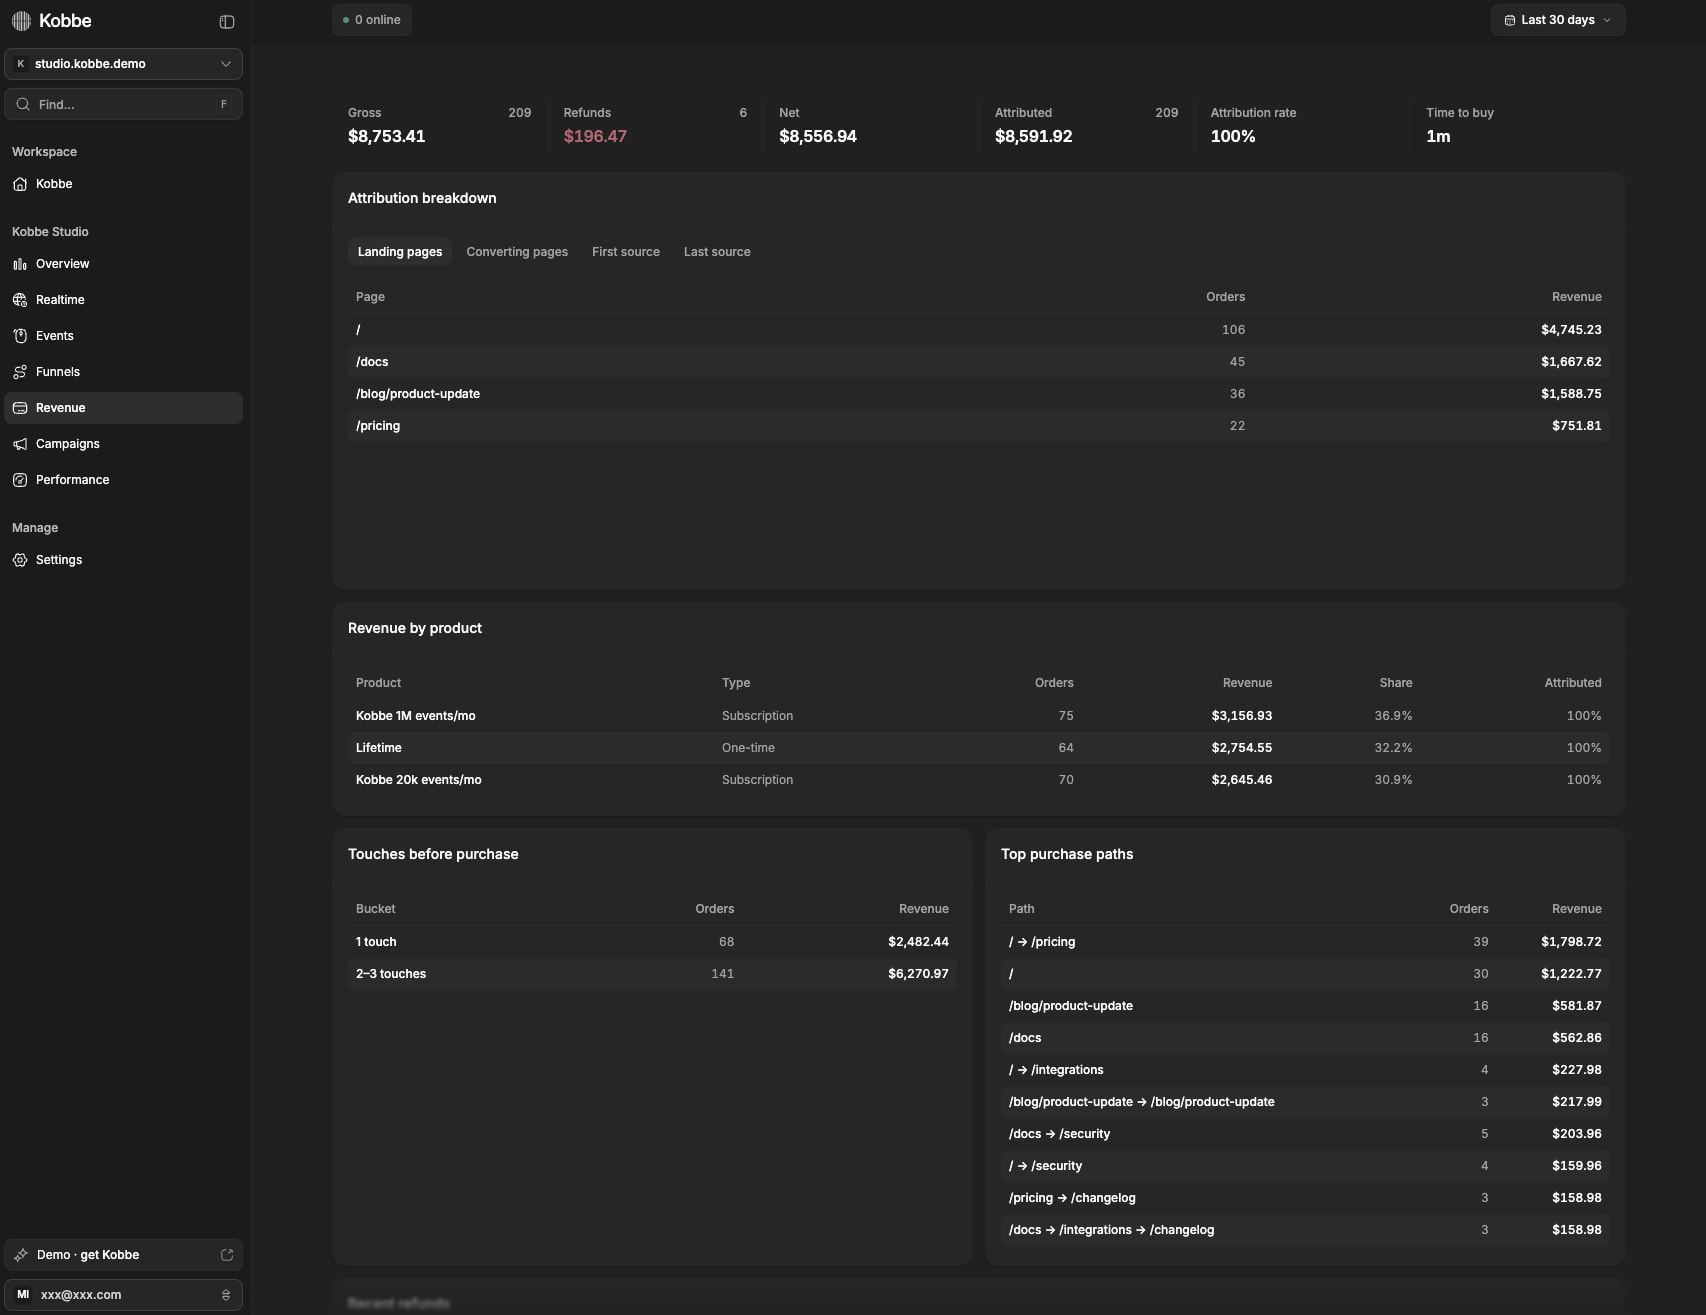Click the Top purchase paths heading
Screen dimensions: 1706x1315
pos(1067,854)
